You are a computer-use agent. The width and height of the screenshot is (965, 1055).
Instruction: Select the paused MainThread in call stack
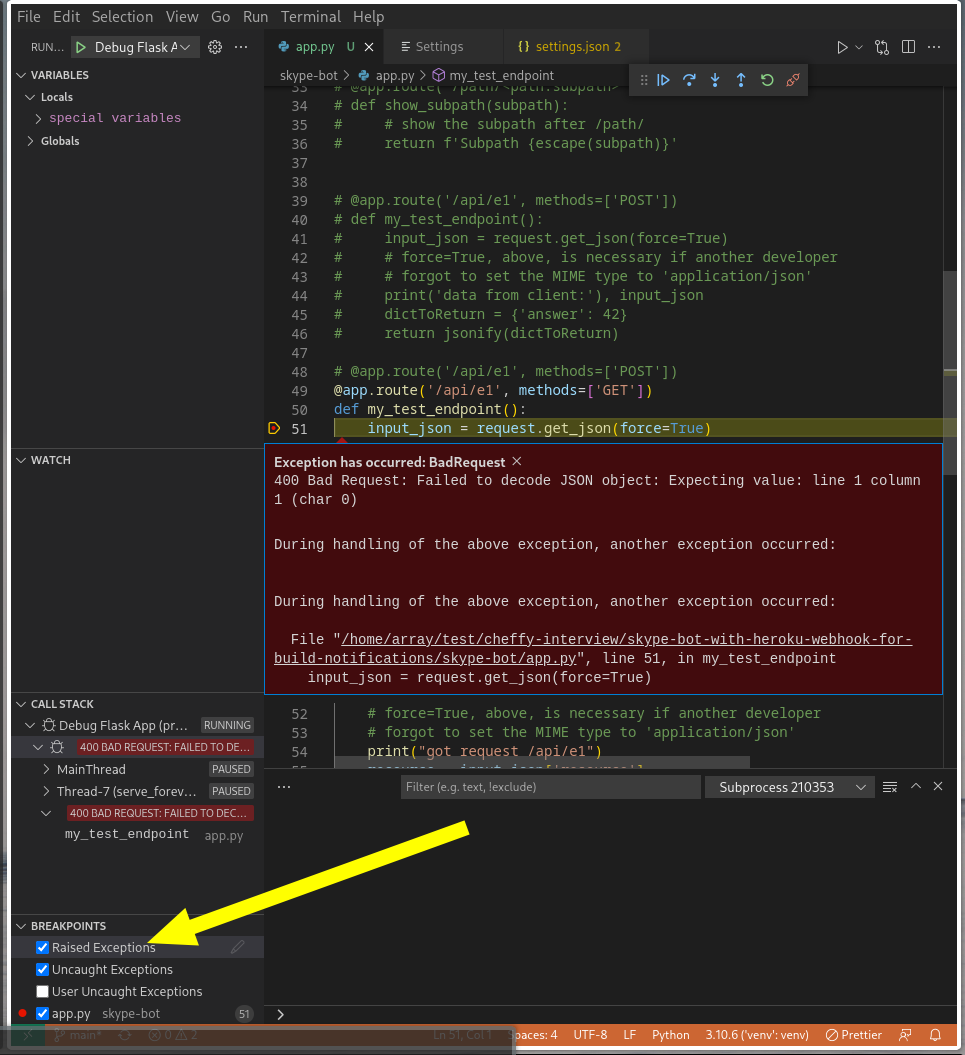coord(90,769)
